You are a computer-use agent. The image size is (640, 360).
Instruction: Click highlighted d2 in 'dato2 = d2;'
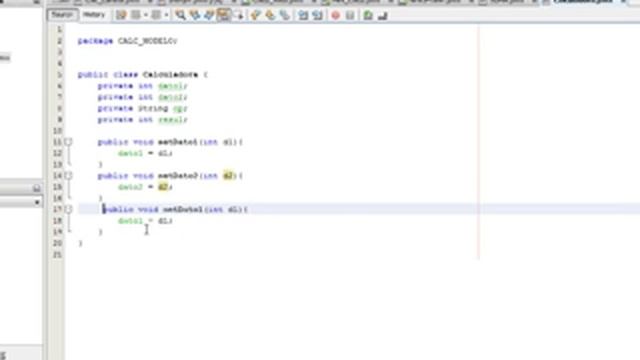(x=163, y=187)
